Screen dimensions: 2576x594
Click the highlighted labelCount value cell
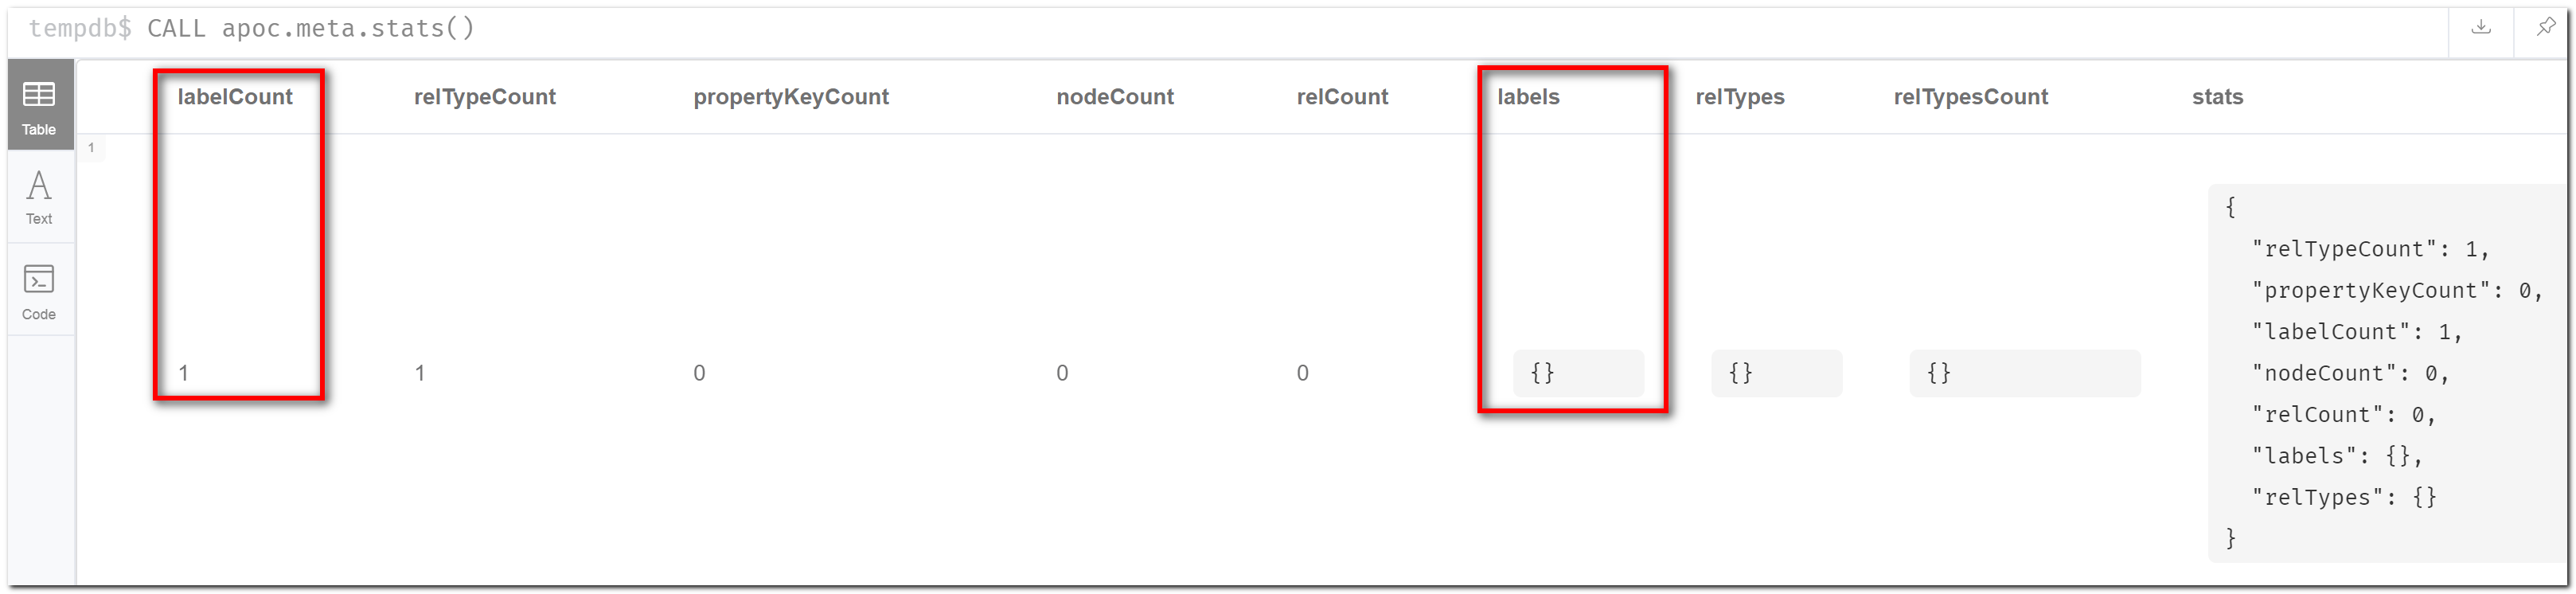(x=184, y=372)
